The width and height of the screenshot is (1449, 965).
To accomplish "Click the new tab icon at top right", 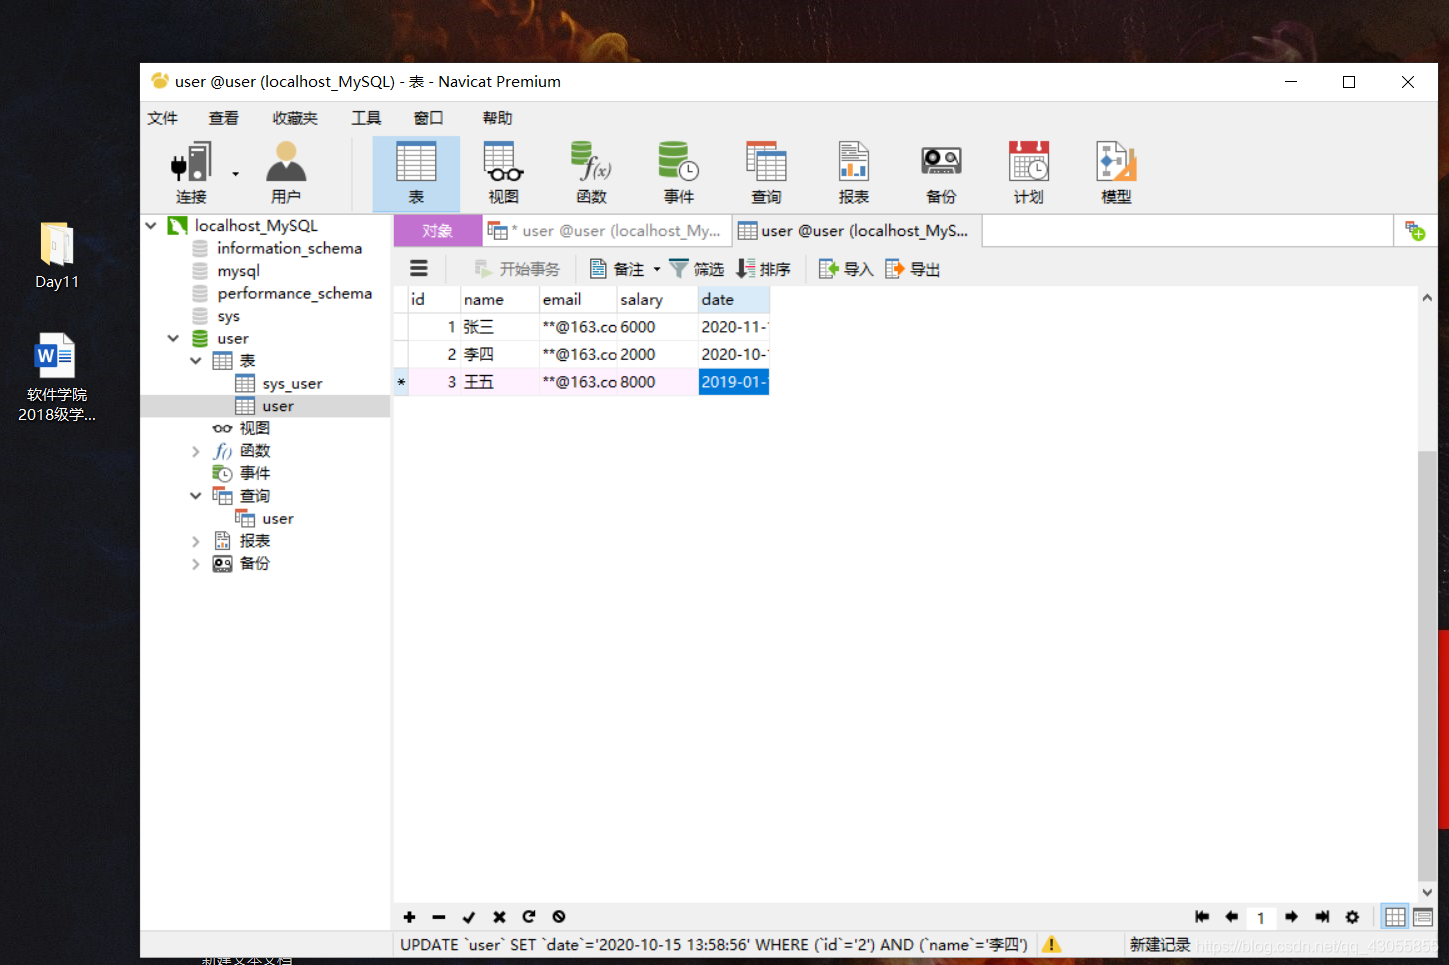I will tap(1415, 231).
